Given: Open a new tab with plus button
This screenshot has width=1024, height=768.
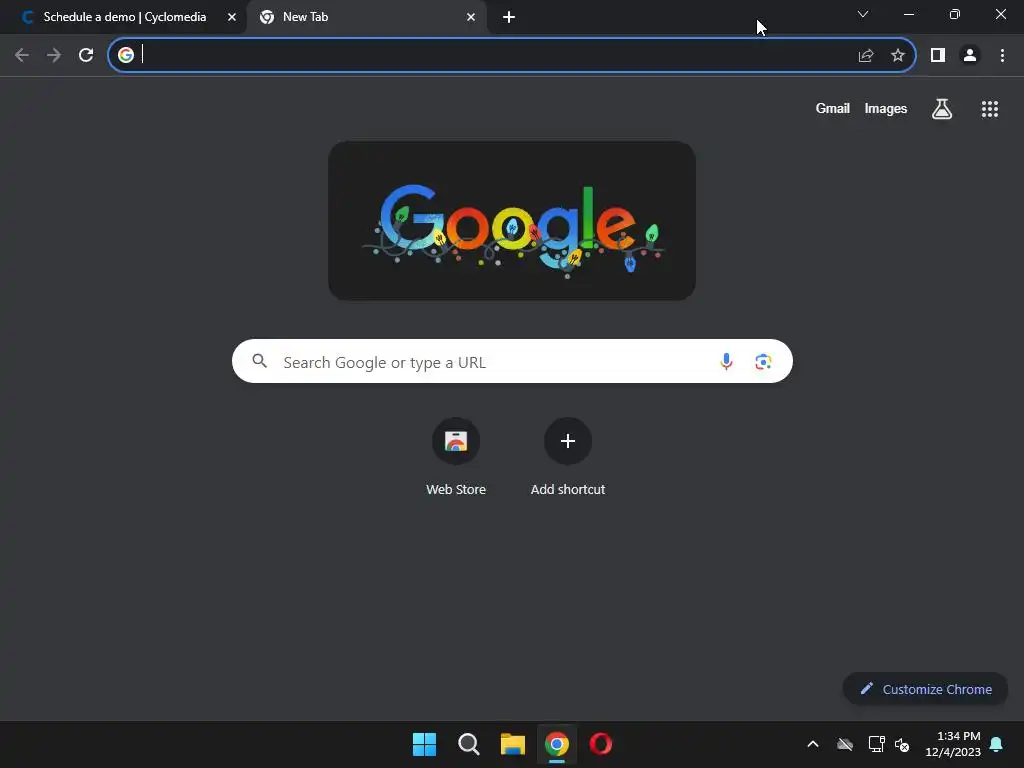Looking at the screenshot, I should (509, 17).
